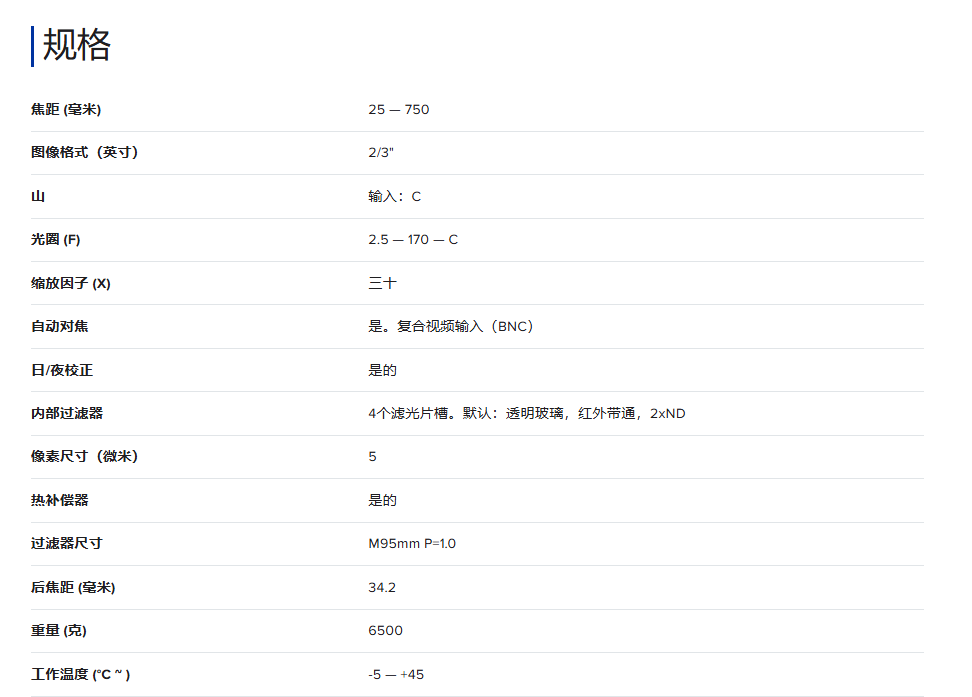The image size is (972, 697).
Task: Select the back focal distance value 34.2
Action: coord(381,587)
